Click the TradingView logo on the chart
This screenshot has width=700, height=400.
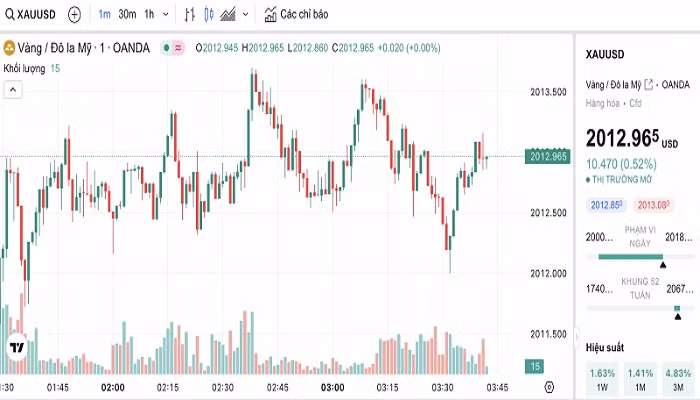click(x=17, y=348)
